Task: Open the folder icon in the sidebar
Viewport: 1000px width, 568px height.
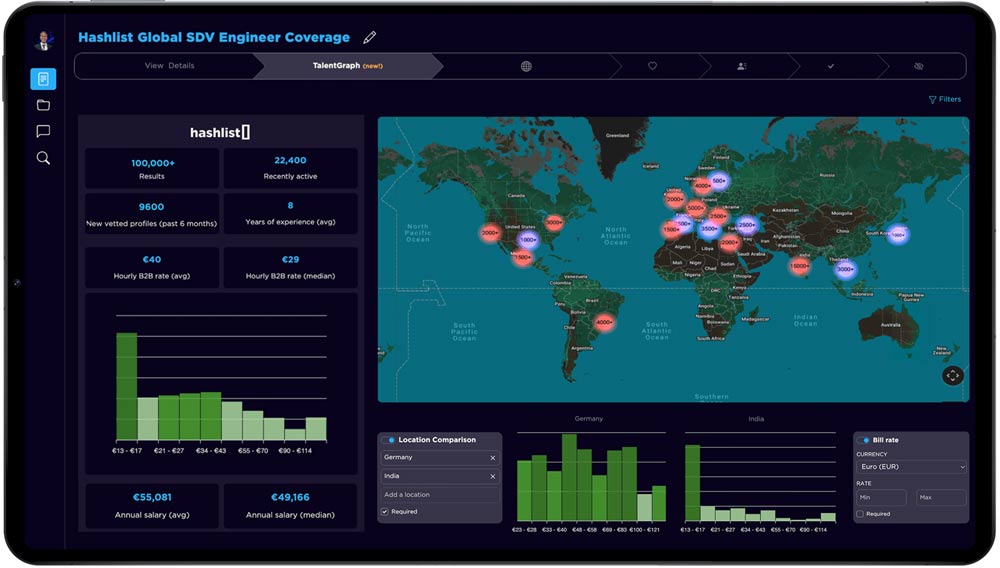Action: [43, 105]
